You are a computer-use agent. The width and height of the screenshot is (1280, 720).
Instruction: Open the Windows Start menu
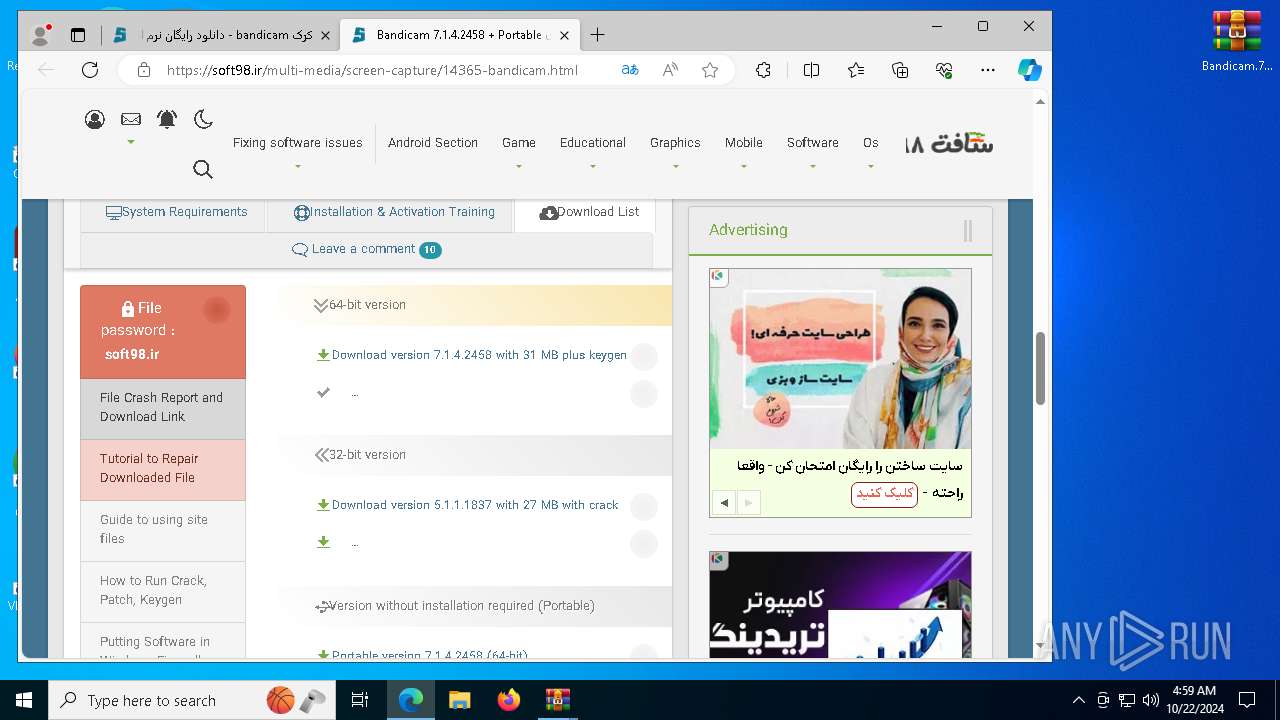coord(23,700)
